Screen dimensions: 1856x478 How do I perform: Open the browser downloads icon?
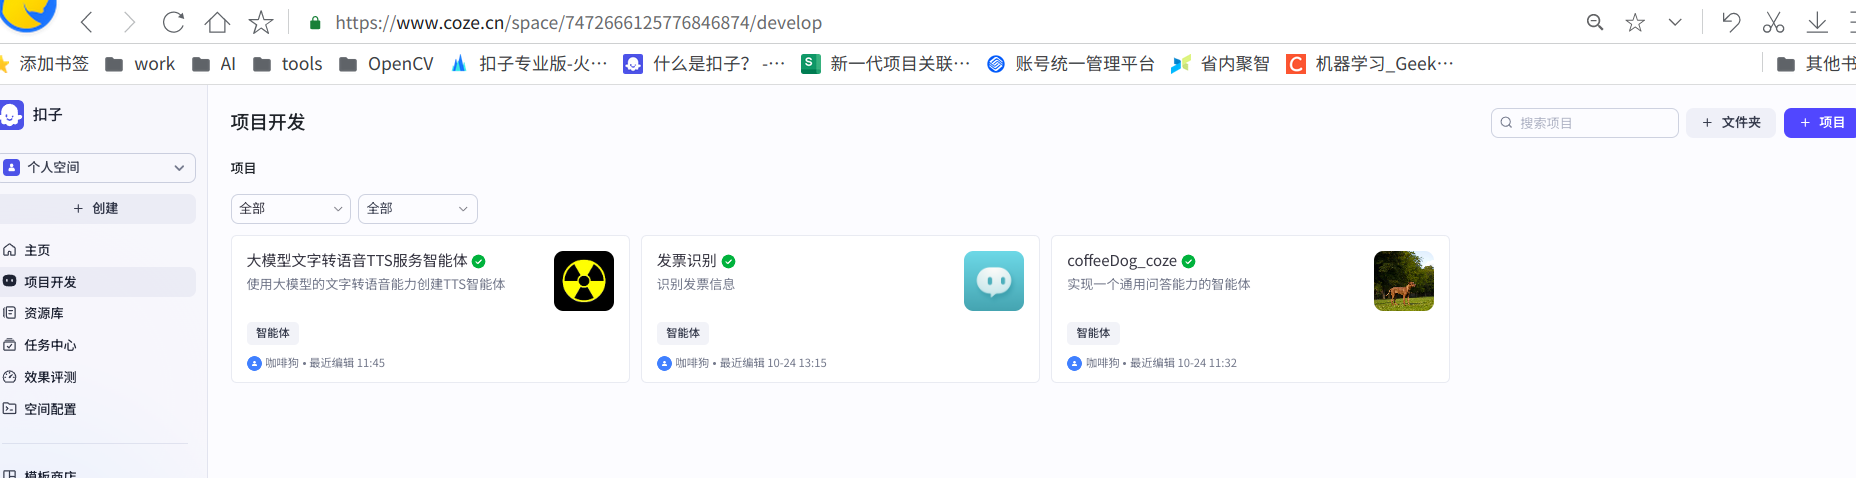[x=1817, y=22]
